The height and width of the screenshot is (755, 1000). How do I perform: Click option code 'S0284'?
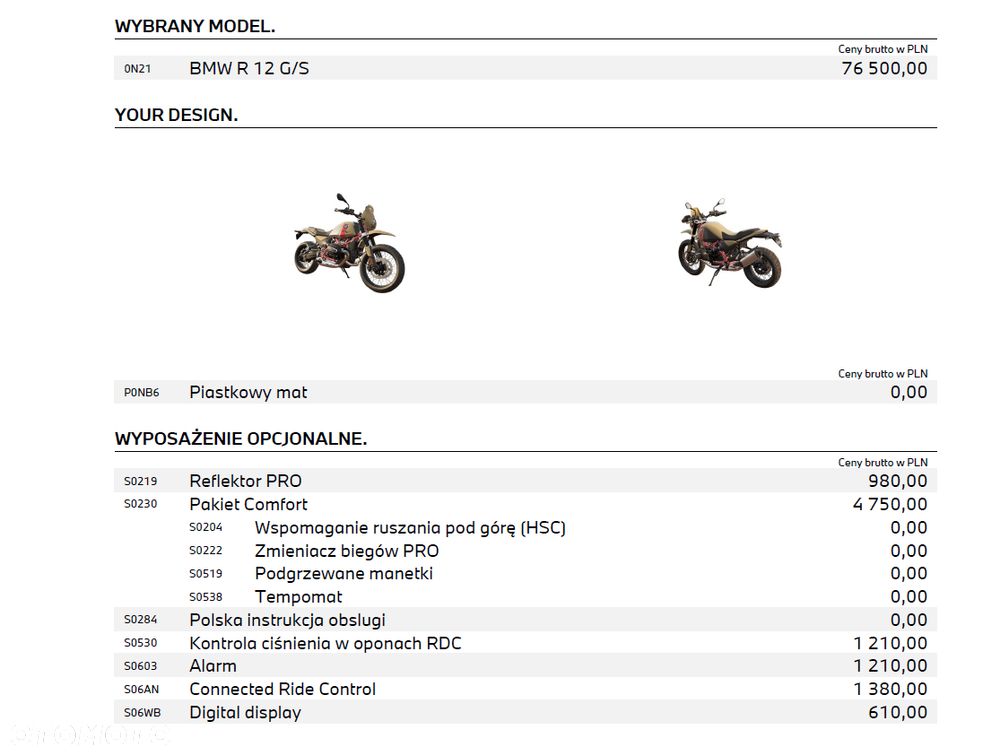click(140, 620)
